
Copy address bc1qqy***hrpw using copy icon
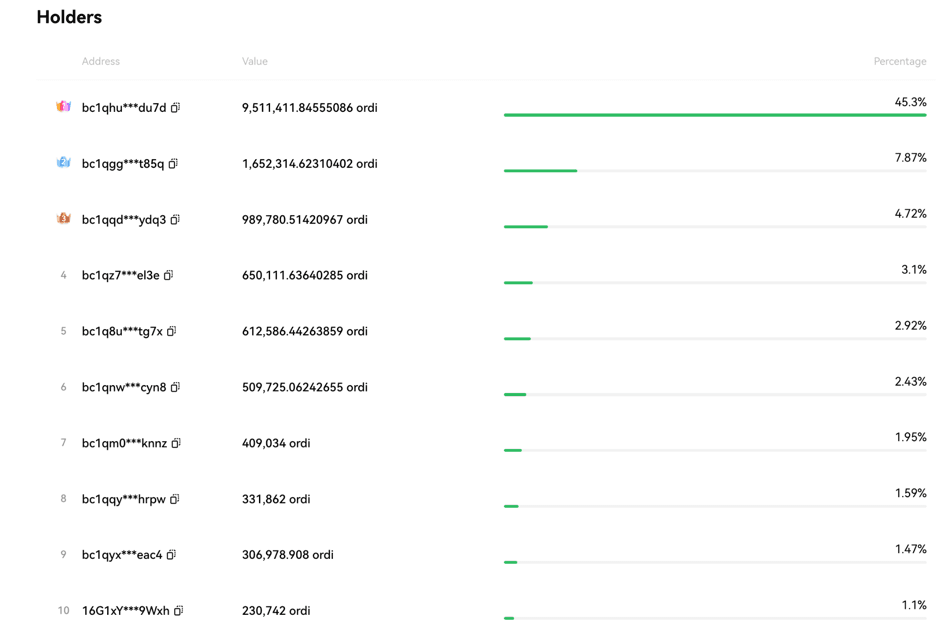(x=174, y=499)
